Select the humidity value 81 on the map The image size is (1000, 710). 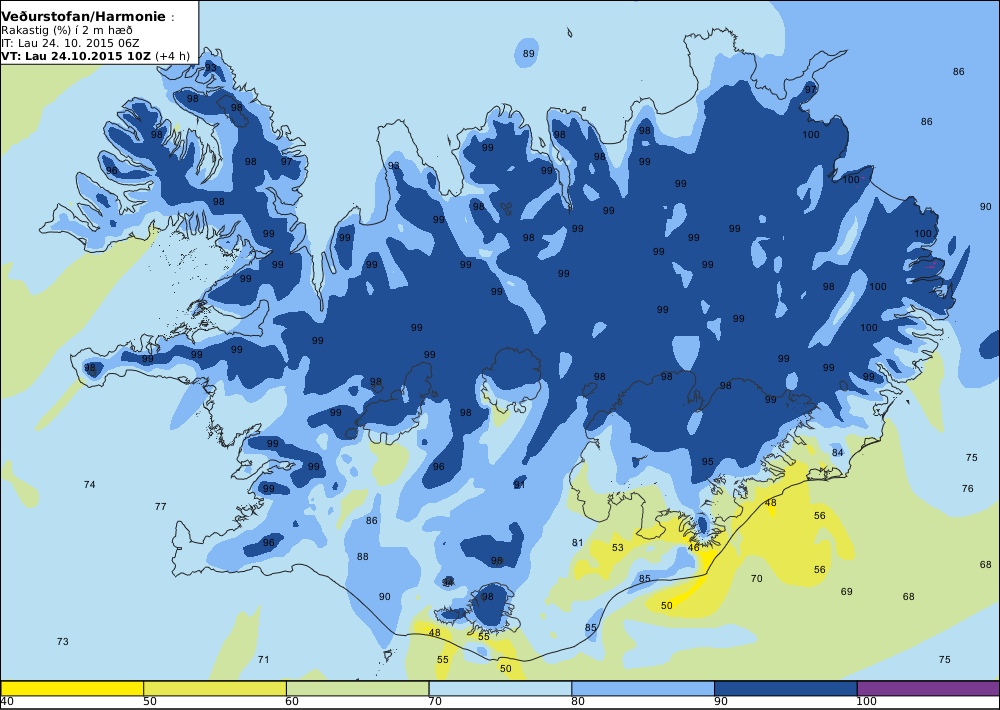click(577, 543)
